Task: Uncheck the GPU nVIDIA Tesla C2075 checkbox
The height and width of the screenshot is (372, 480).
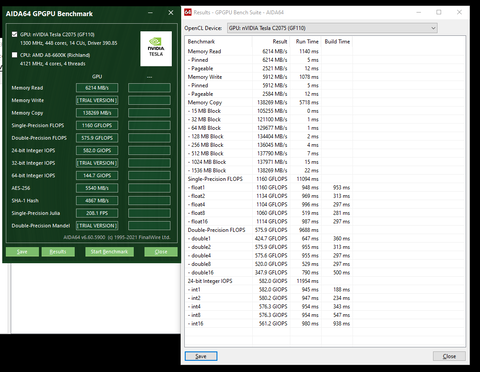Action: [x=15, y=34]
